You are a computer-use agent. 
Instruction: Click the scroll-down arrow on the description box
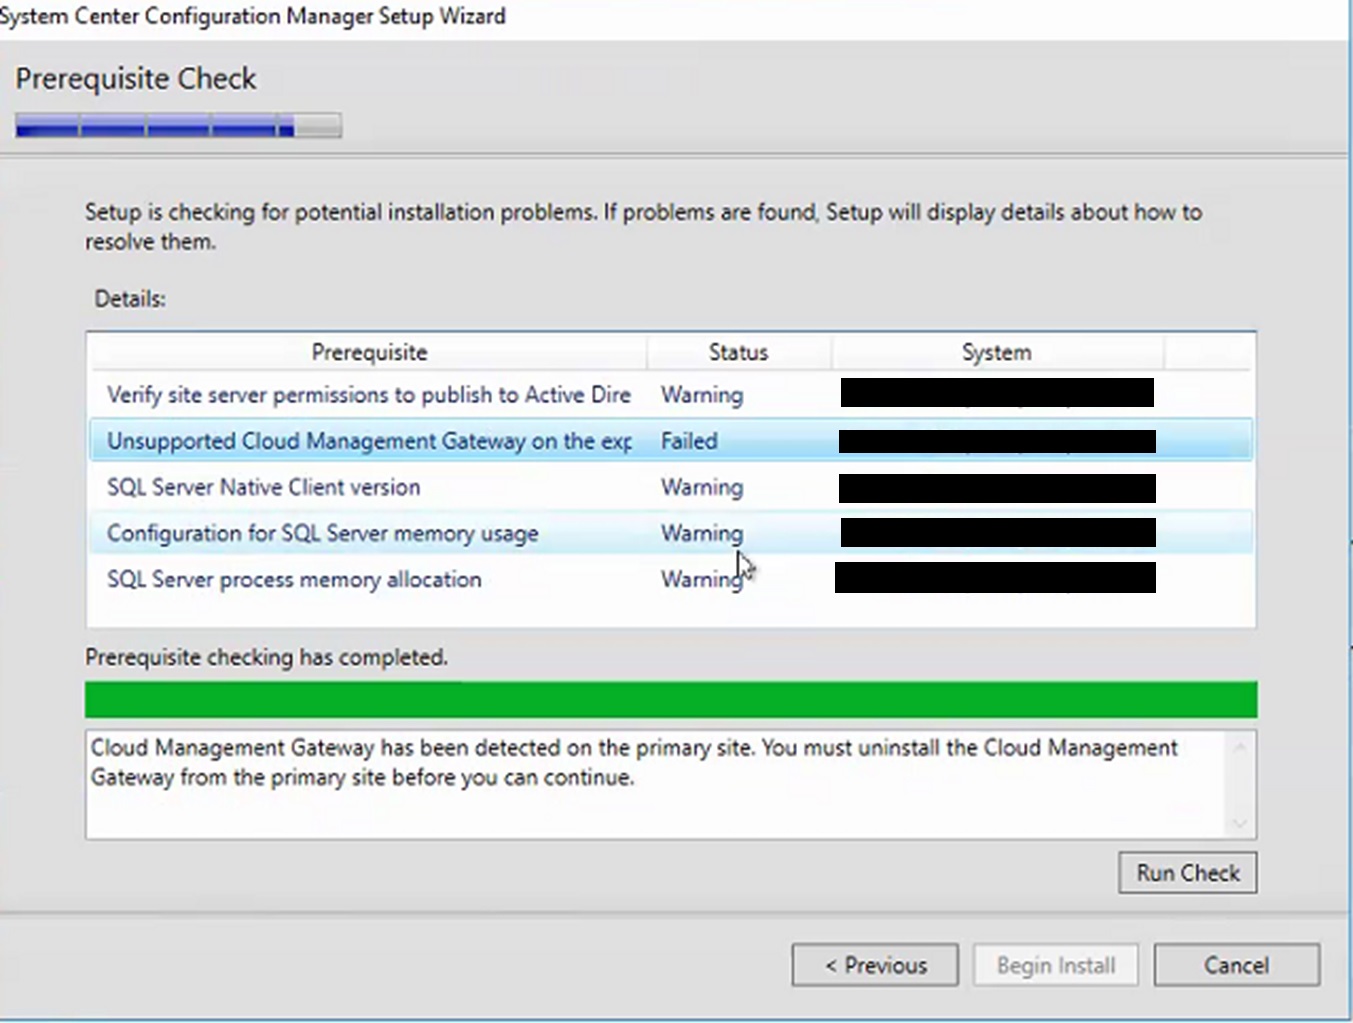tap(1241, 825)
